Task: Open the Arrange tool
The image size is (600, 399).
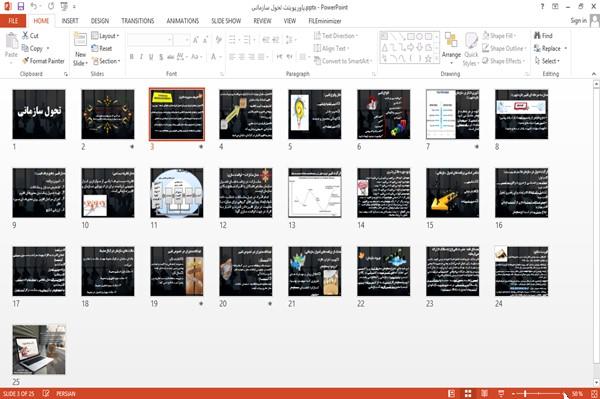Action: tap(451, 48)
